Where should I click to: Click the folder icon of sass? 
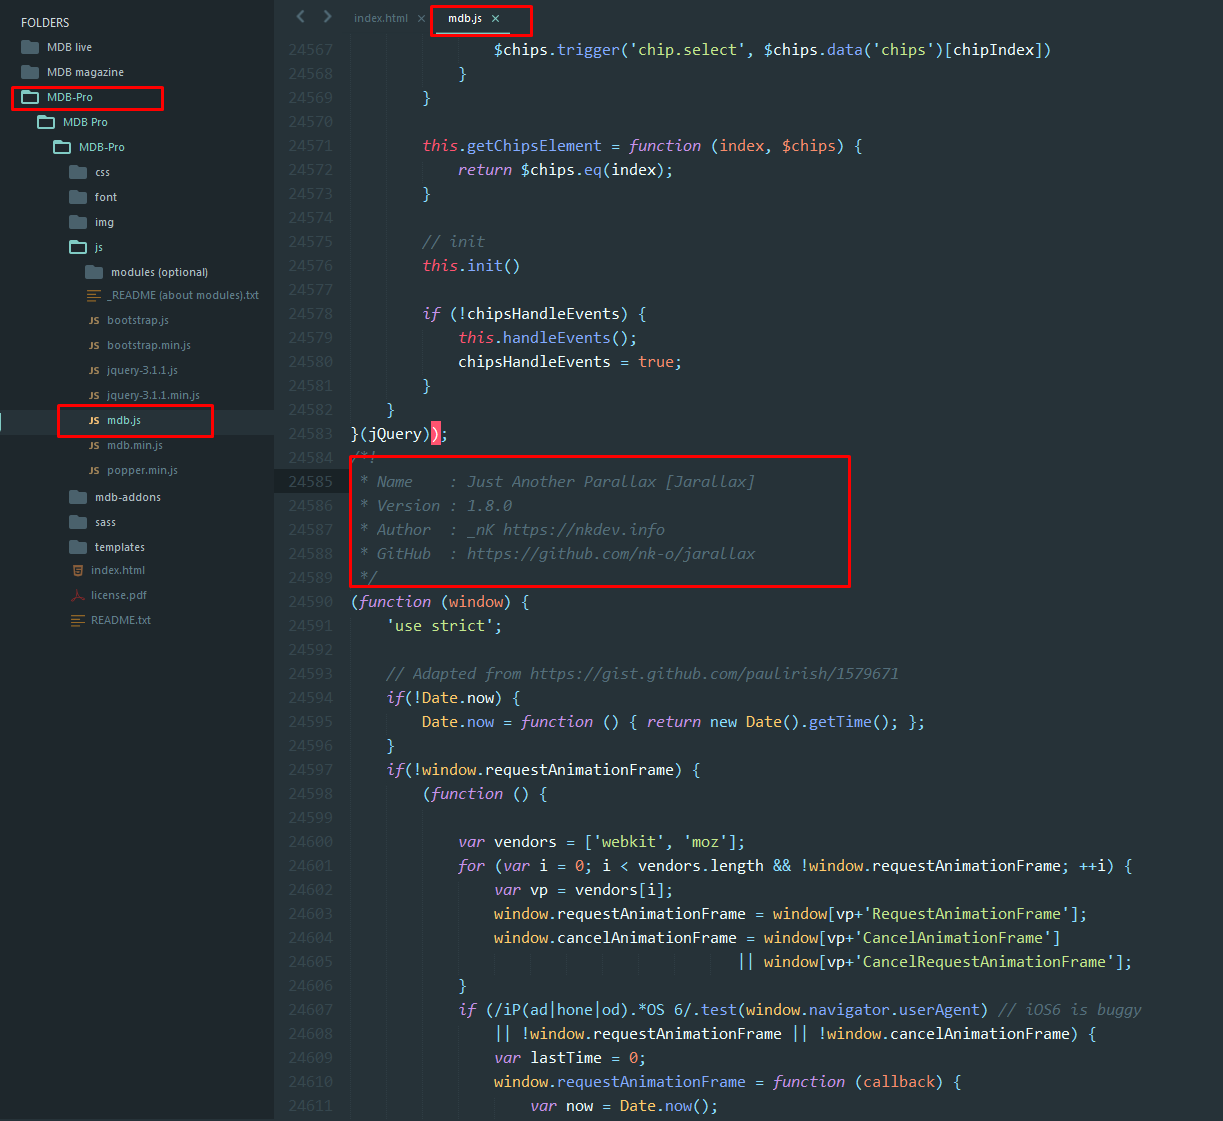(x=78, y=522)
